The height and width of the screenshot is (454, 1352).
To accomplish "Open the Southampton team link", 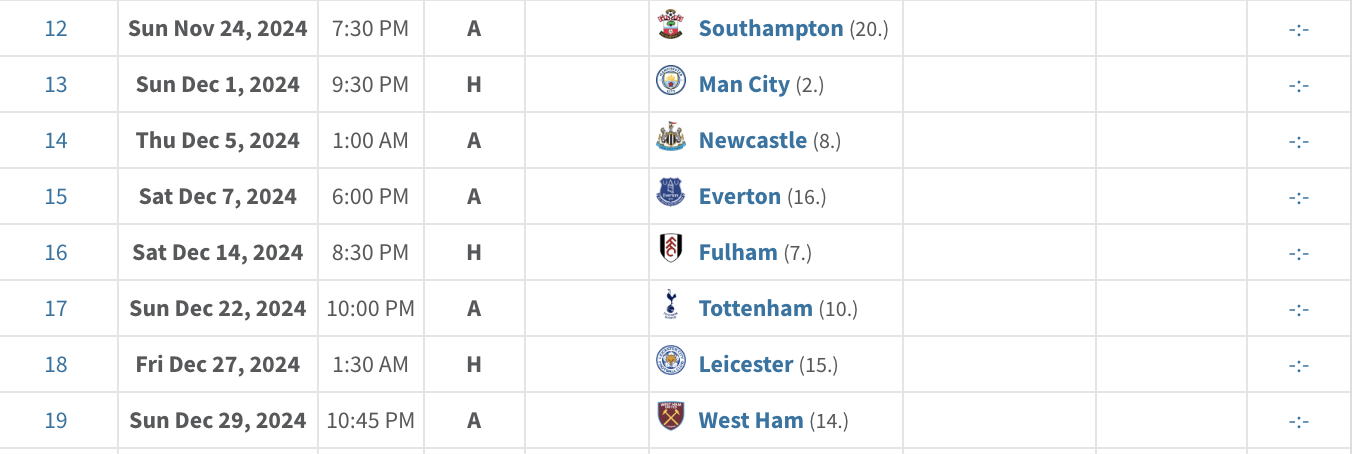I will point(771,28).
